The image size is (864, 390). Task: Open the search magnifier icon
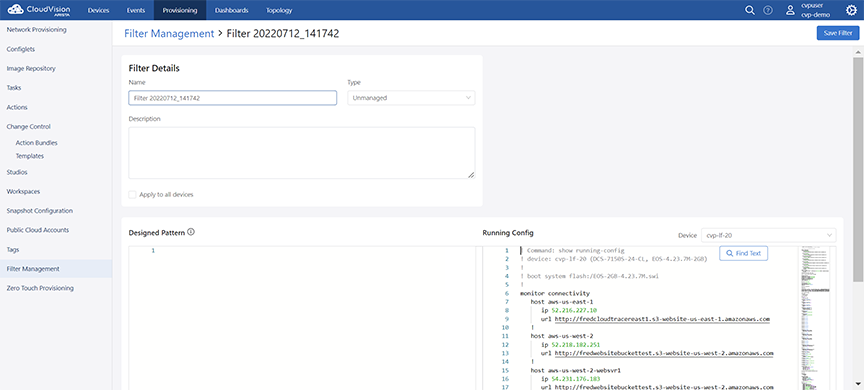pyautogui.click(x=749, y=10)
